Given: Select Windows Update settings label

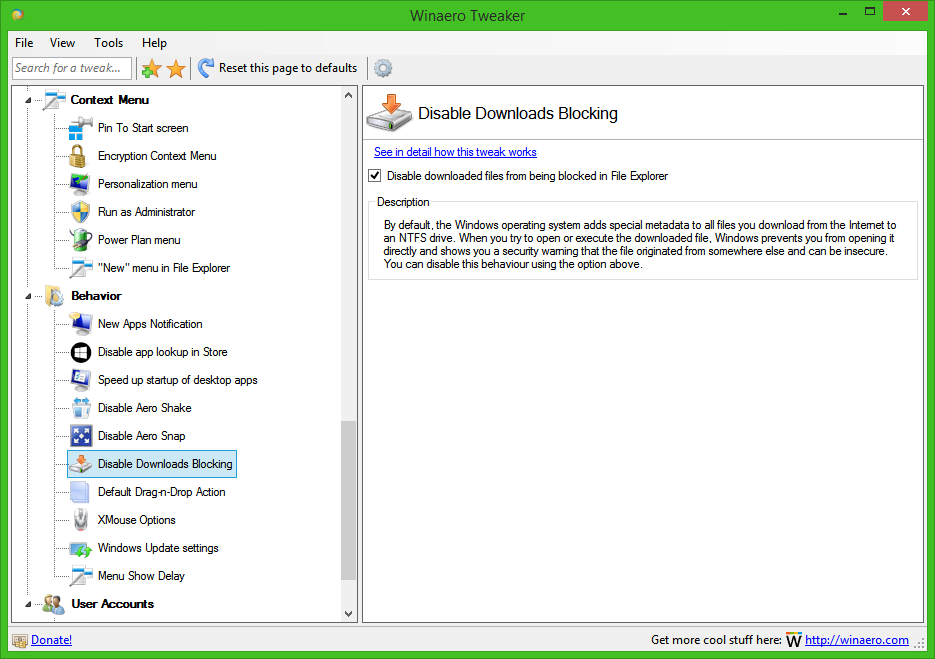Looking at the screenshot, I should point(158,549).
